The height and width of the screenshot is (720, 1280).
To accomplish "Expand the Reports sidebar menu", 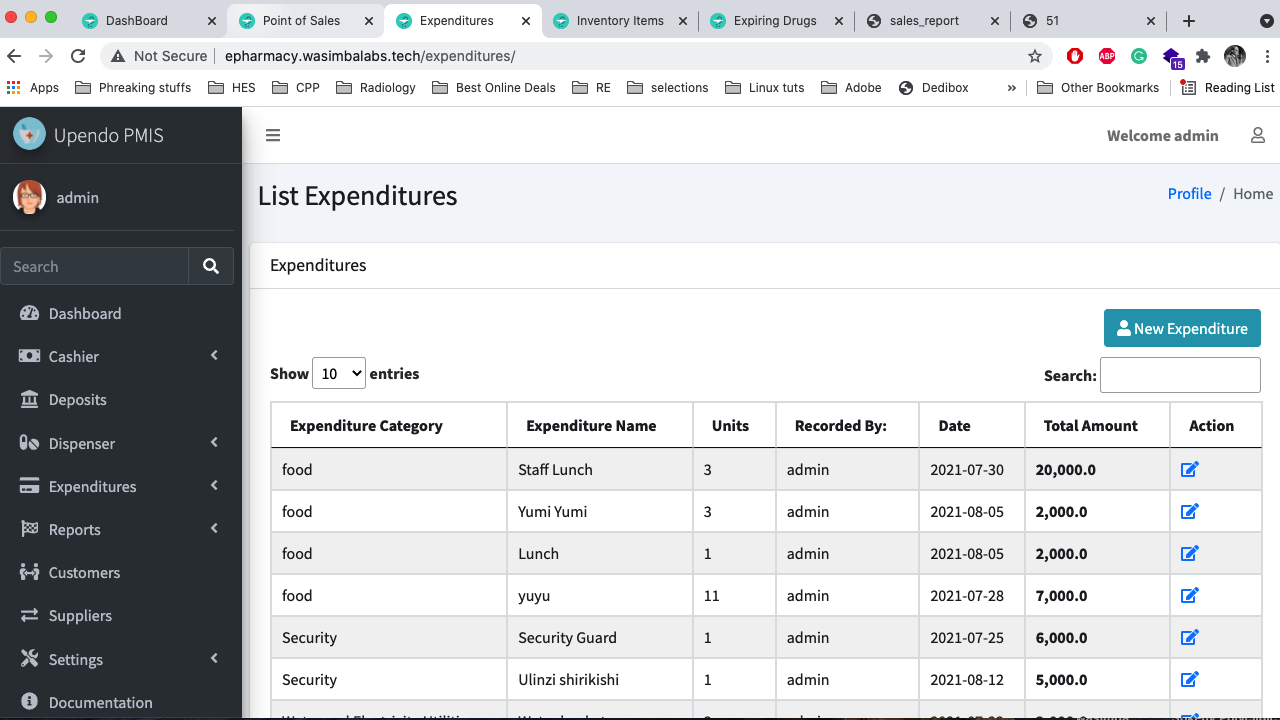I will tap(120, 529).
